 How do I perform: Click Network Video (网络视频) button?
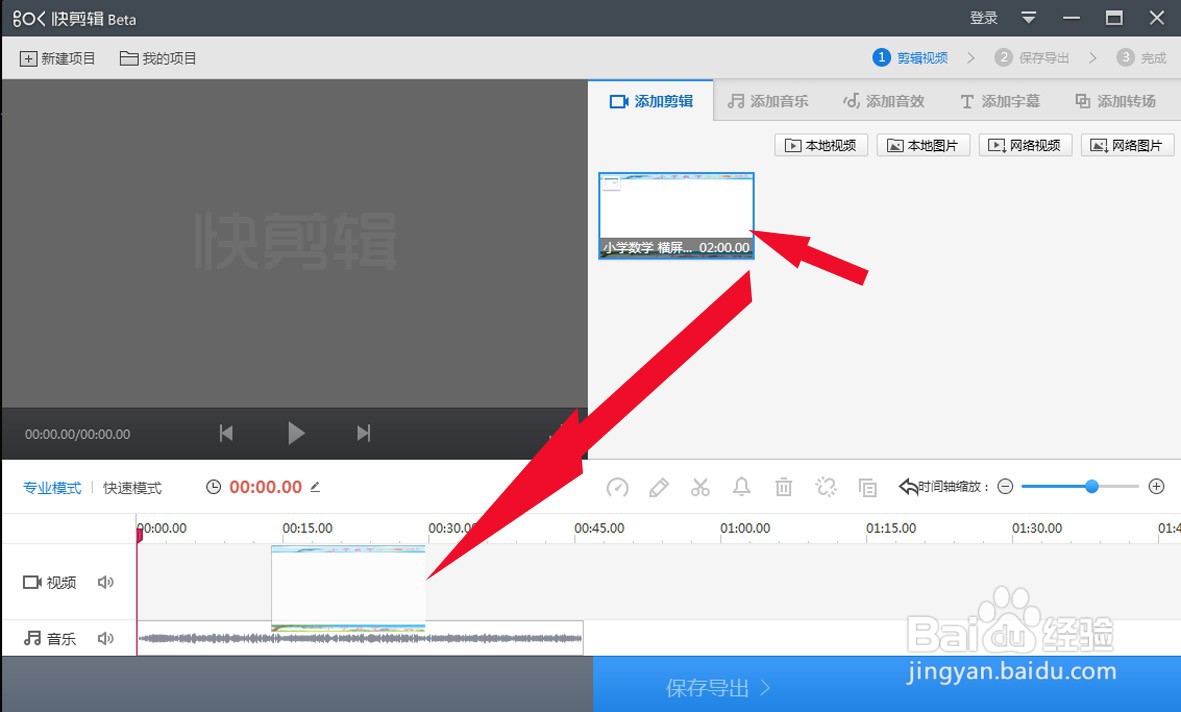(1025, 145)
